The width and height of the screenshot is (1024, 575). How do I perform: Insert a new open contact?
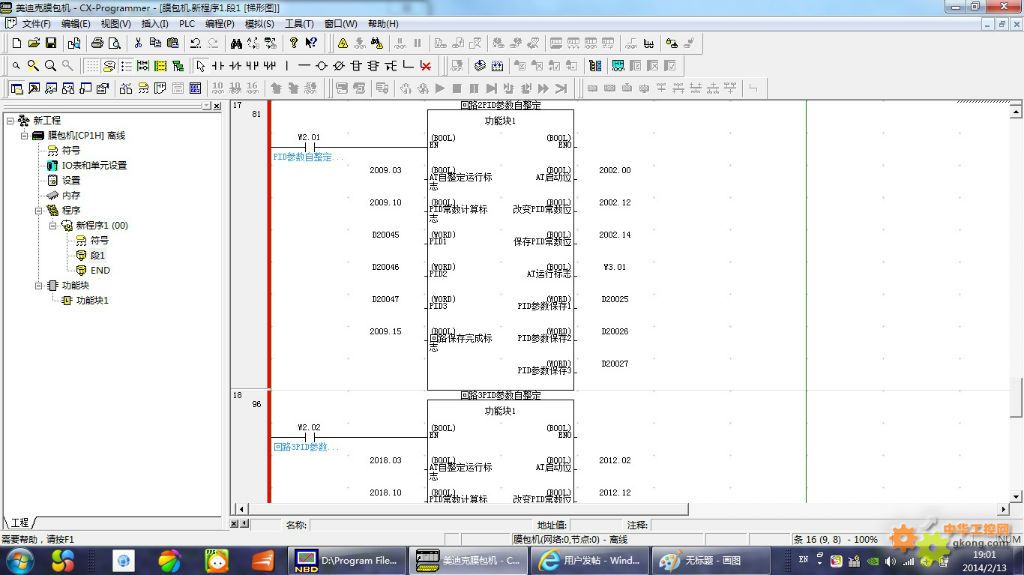[x=218, y=66]
